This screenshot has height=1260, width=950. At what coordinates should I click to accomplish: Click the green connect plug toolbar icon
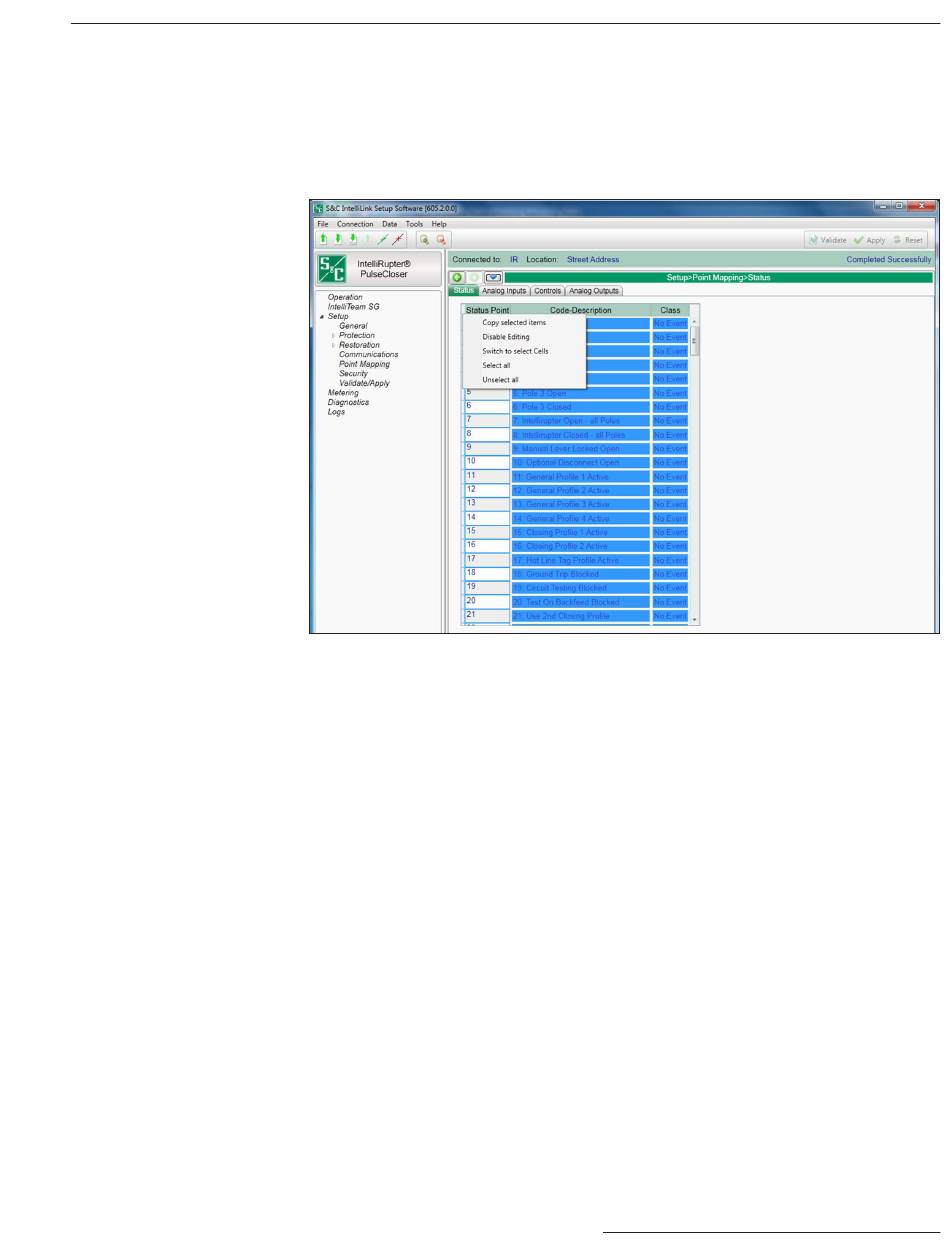coord(383,239)
